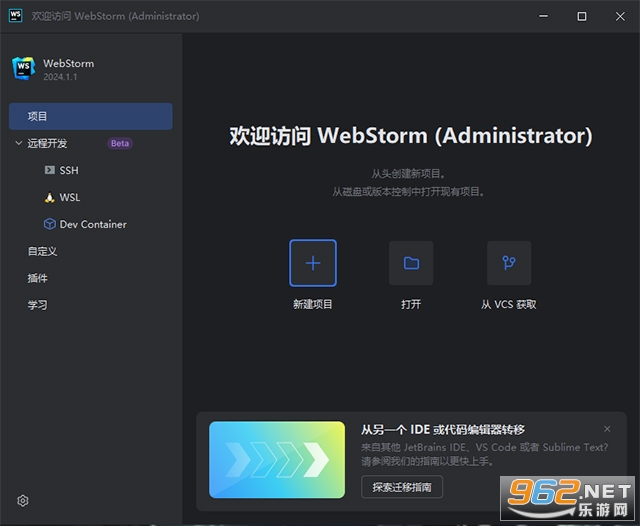Image resolution: width=640 pixels, height=526 pixels.
Task: Collapse the 远程开发 section chevron
Action: pos(18,143)
